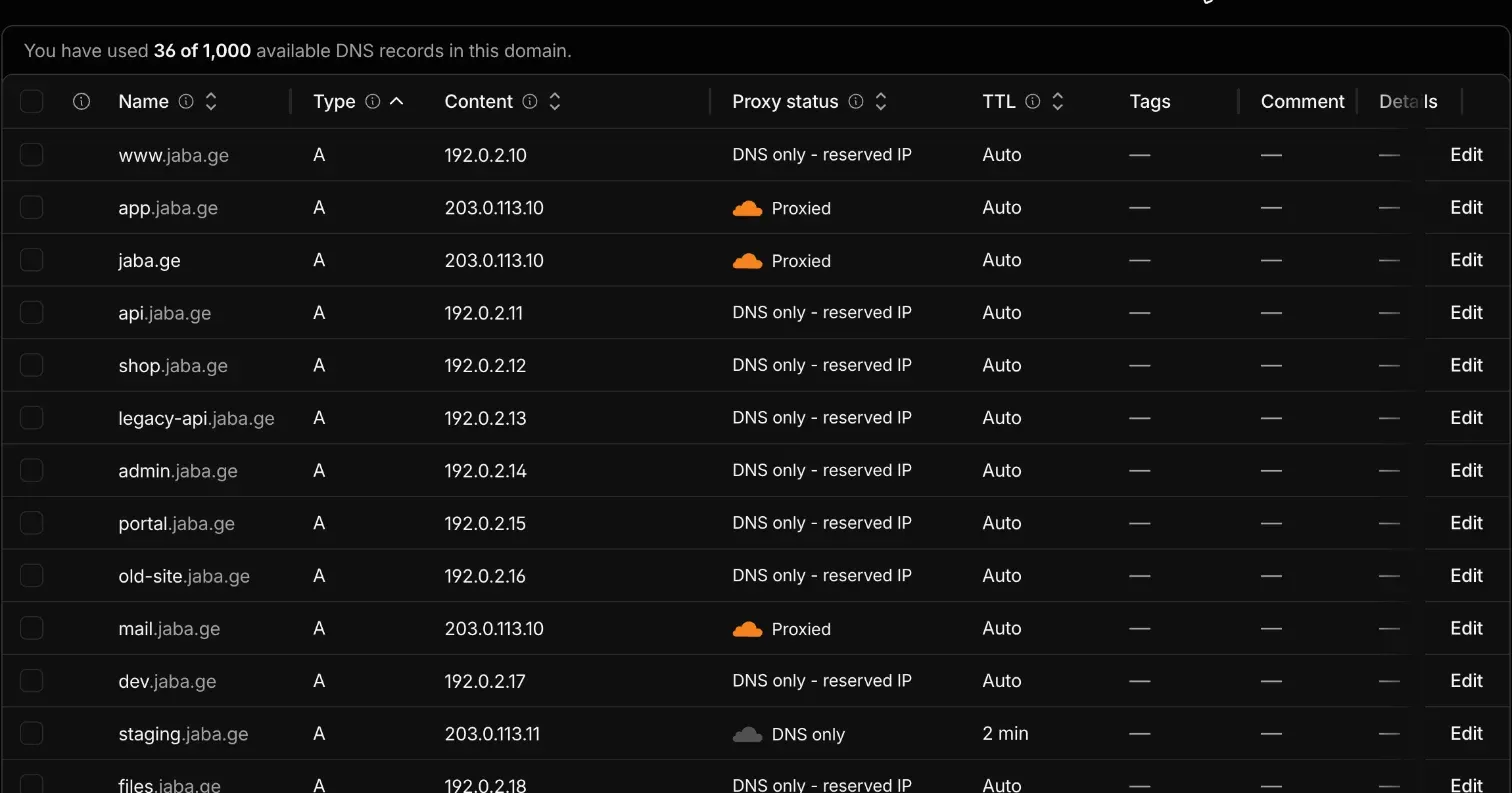Edit the old-site.jaba.ge record
This screenshot has height=793, width=1512.
click(1467, 576)
